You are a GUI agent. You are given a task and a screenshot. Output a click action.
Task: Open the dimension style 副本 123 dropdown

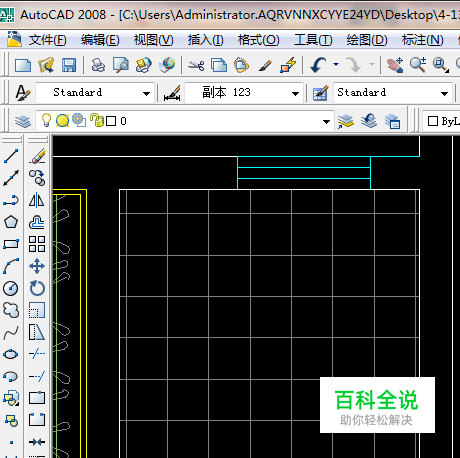[295, 93]
